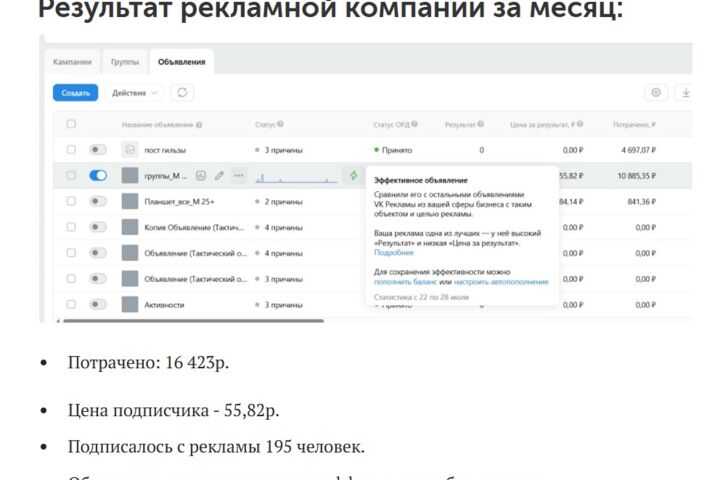Screen dimensions: 720x480
Task: Enable the Копия Объявление ad toggle
Action: click(98, 227)
